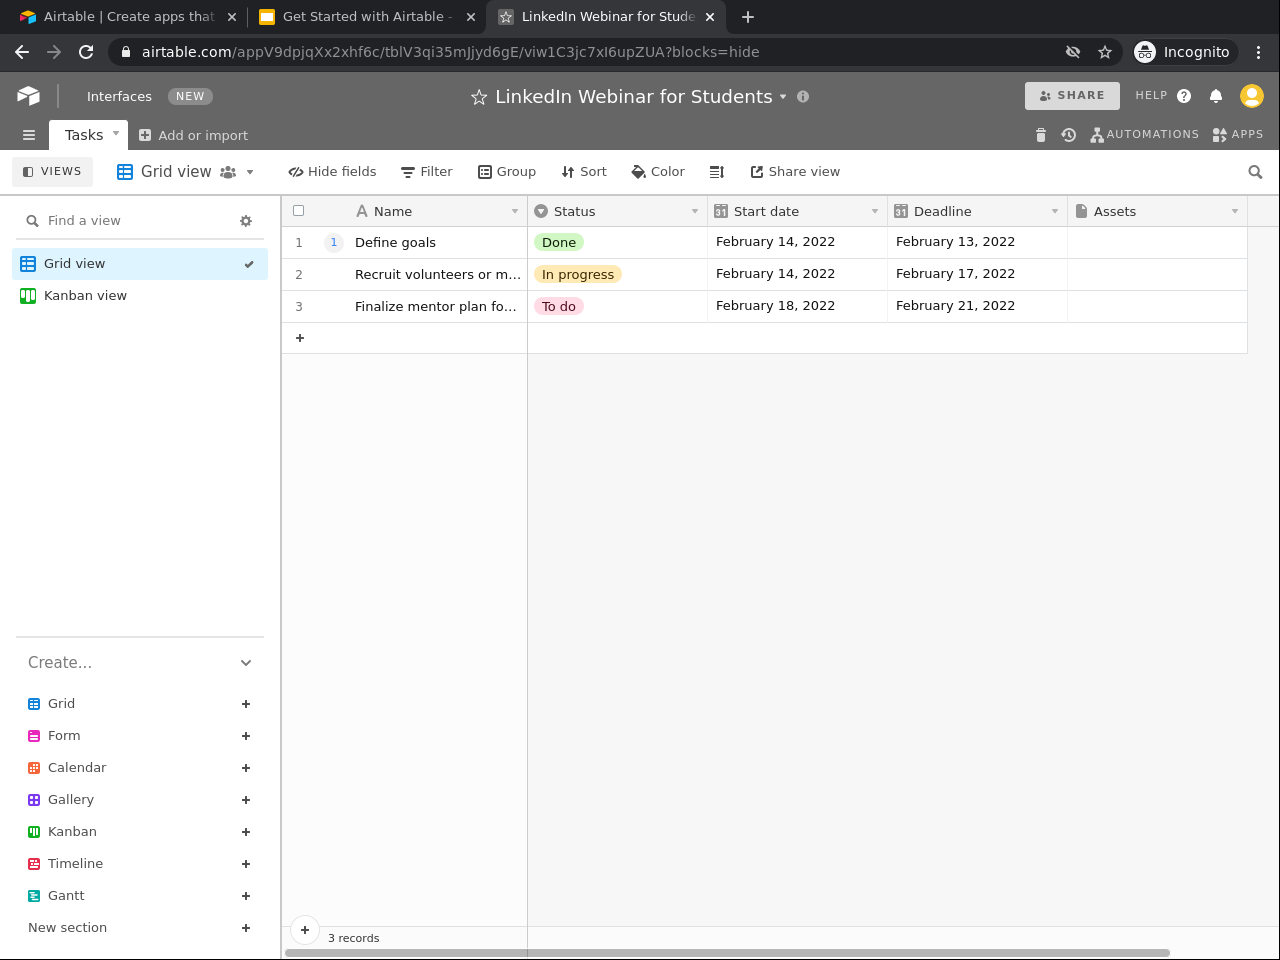The width and height of the screenshot is (1280, 960).
Task: Select Grid view in sidebar
Action: pos(140,264)
